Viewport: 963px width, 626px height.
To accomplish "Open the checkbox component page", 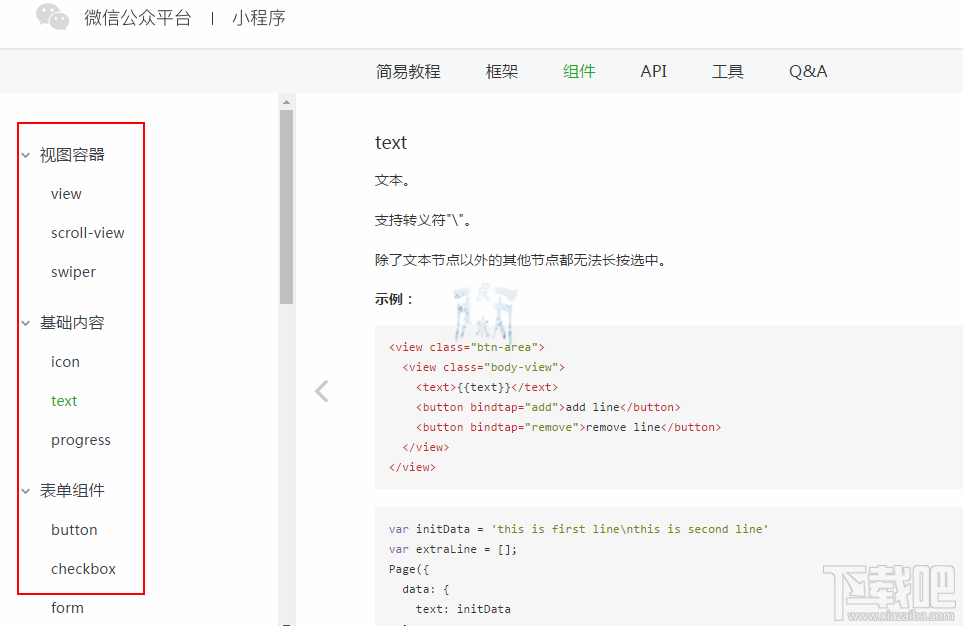I will point(84,569).
